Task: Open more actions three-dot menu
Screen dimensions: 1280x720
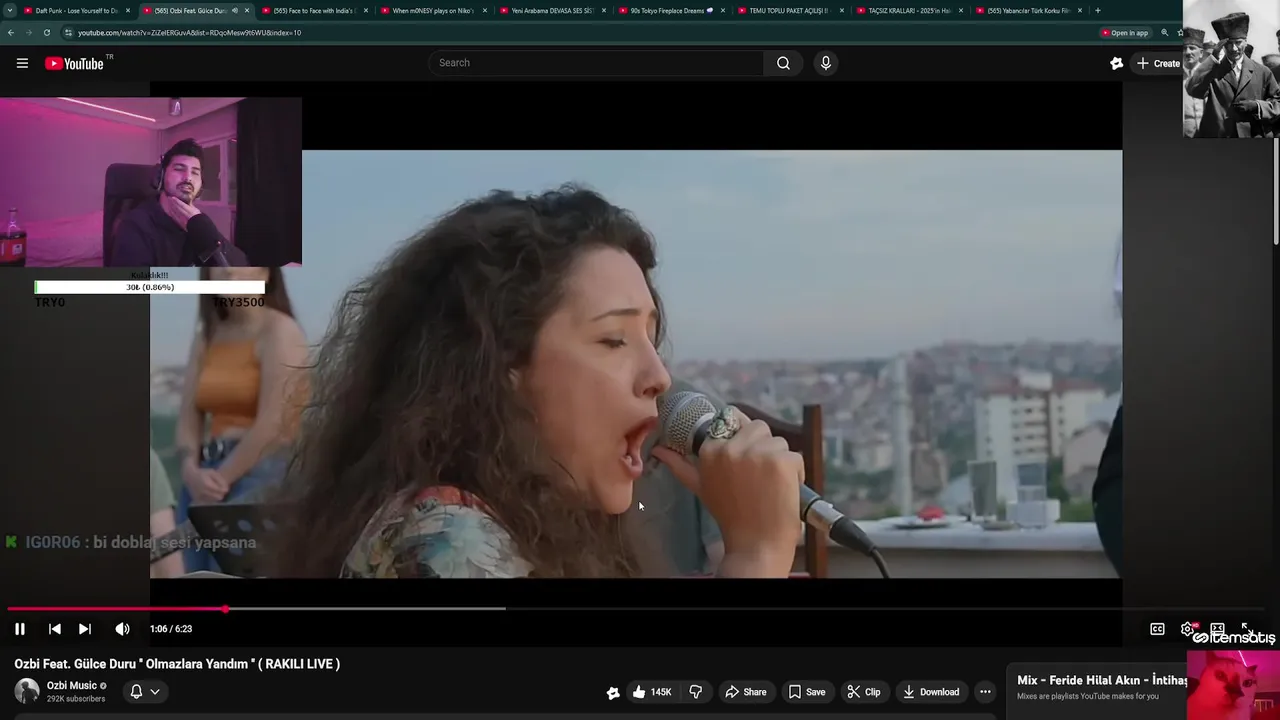Action: 985,692
